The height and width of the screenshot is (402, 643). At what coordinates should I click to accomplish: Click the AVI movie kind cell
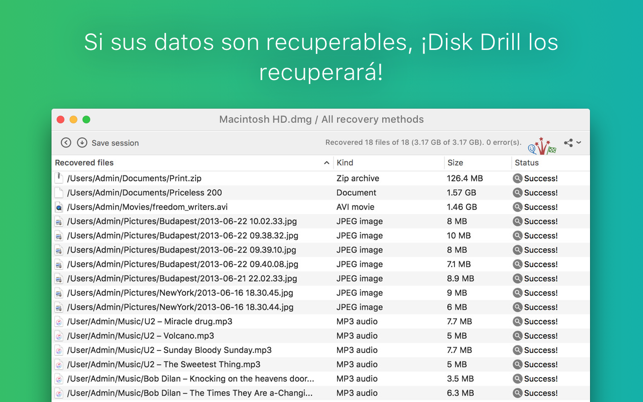(x=355, y=207)
